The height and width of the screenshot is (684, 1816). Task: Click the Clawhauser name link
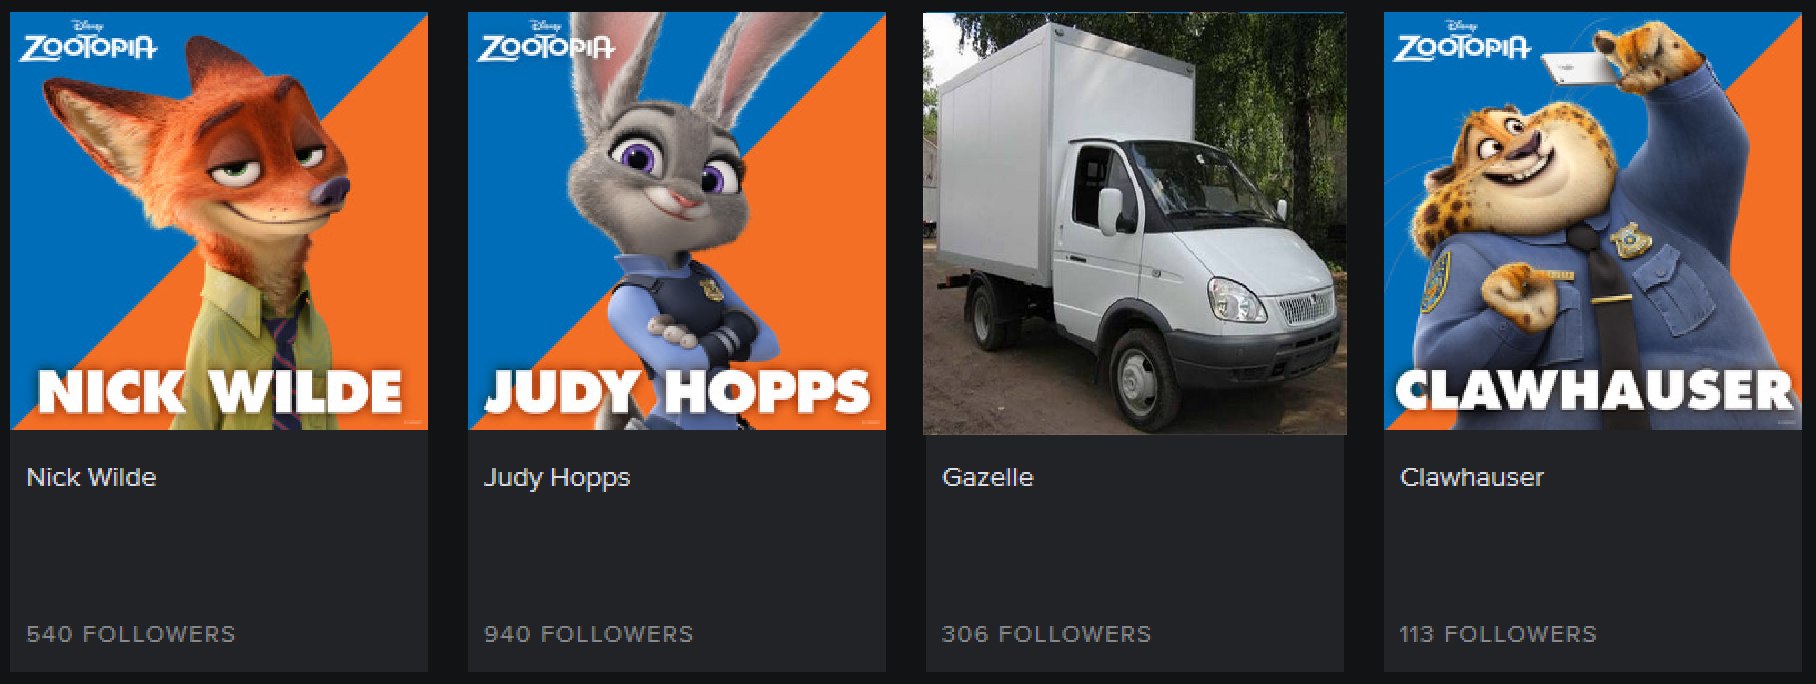point(1471,477)
